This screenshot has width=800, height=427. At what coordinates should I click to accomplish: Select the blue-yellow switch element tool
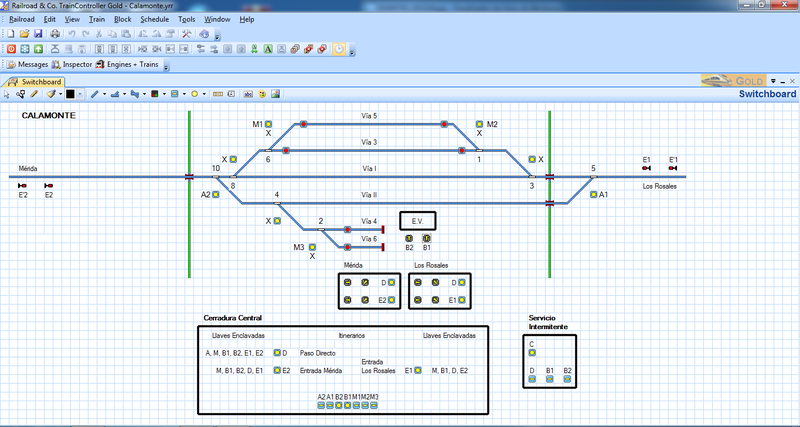[x=174, y=94]
